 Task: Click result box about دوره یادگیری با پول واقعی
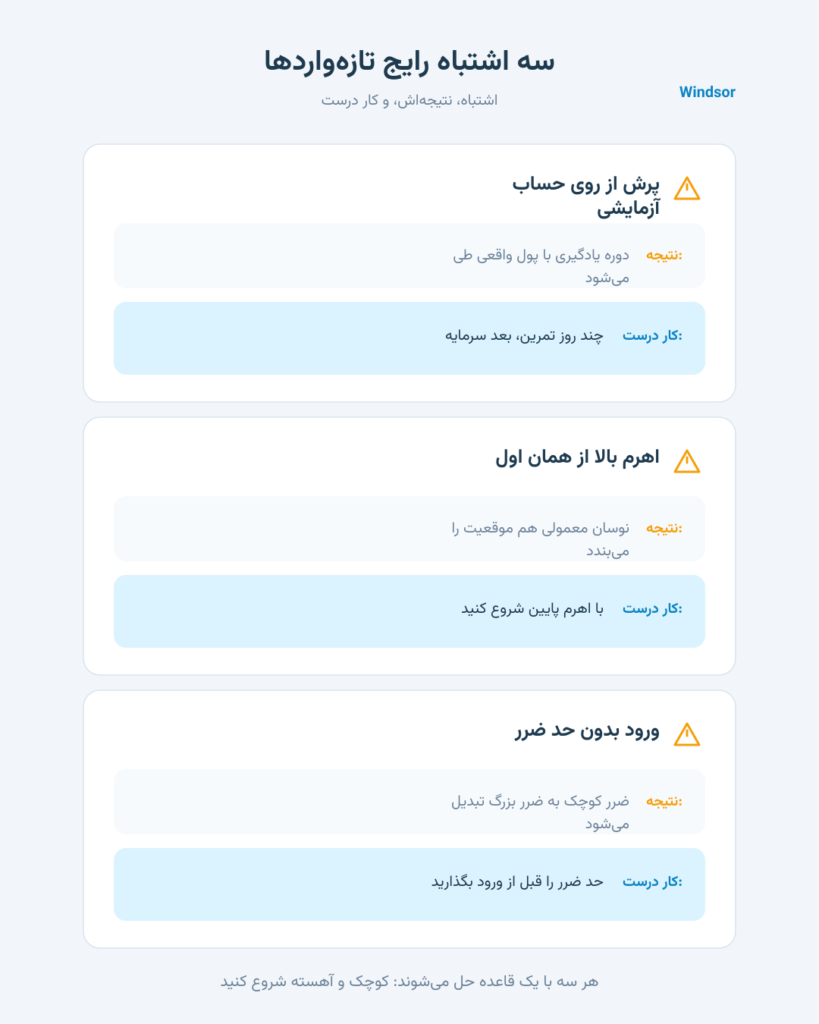[x=410, y=255]
